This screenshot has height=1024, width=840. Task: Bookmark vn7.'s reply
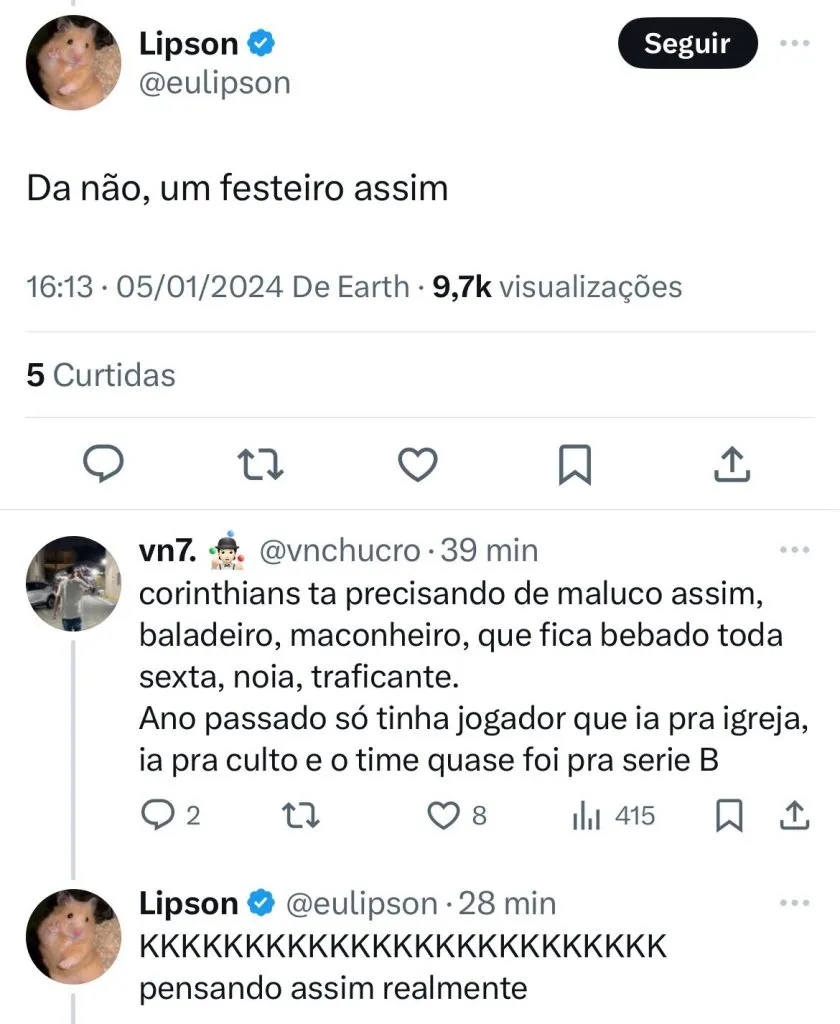point(731,816)
